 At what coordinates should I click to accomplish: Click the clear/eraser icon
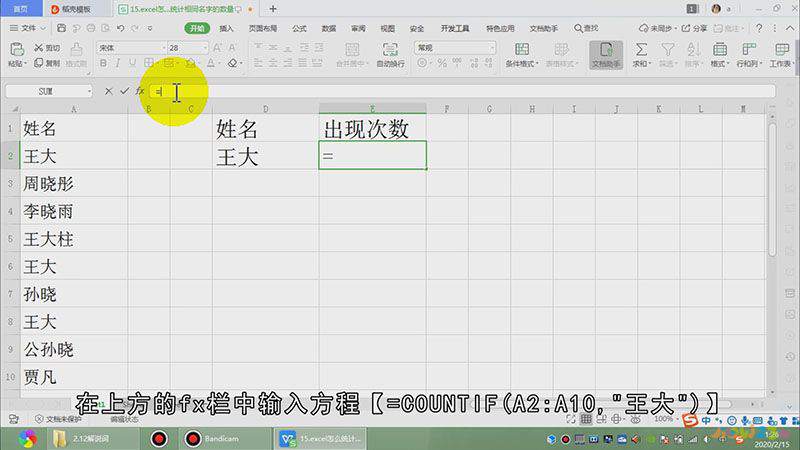[x=233, y=63]
